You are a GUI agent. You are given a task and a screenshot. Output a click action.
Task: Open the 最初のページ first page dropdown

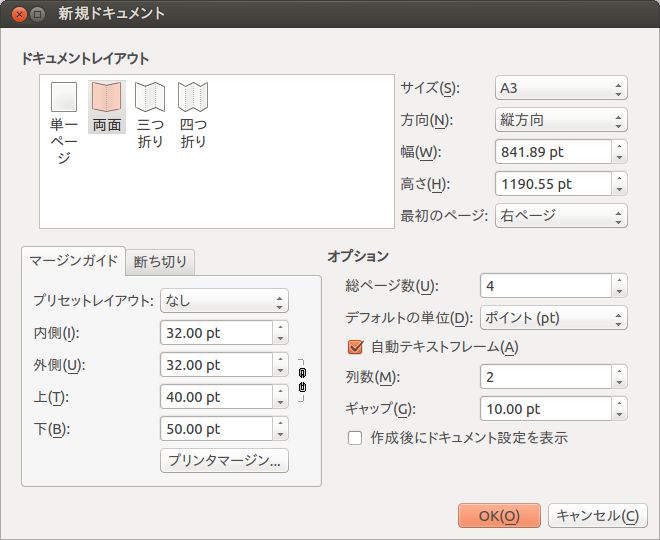tap(561, 215)
